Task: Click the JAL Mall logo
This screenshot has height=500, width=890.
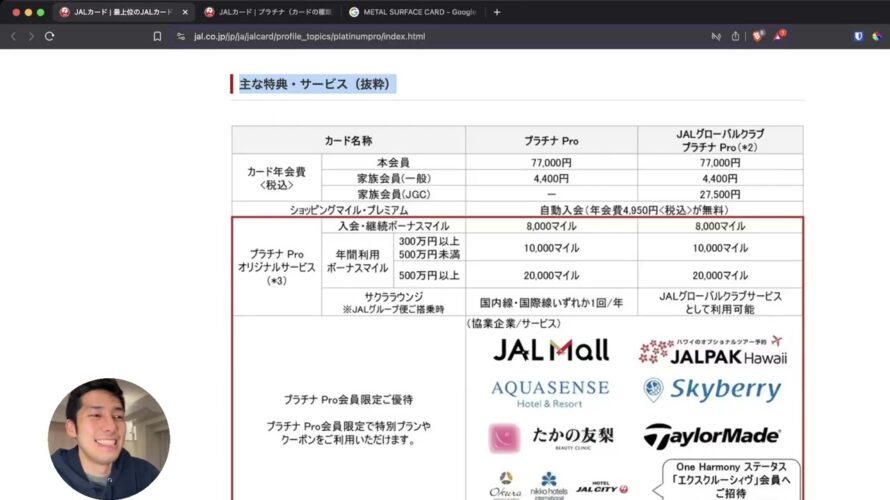Action: point(551,350)
